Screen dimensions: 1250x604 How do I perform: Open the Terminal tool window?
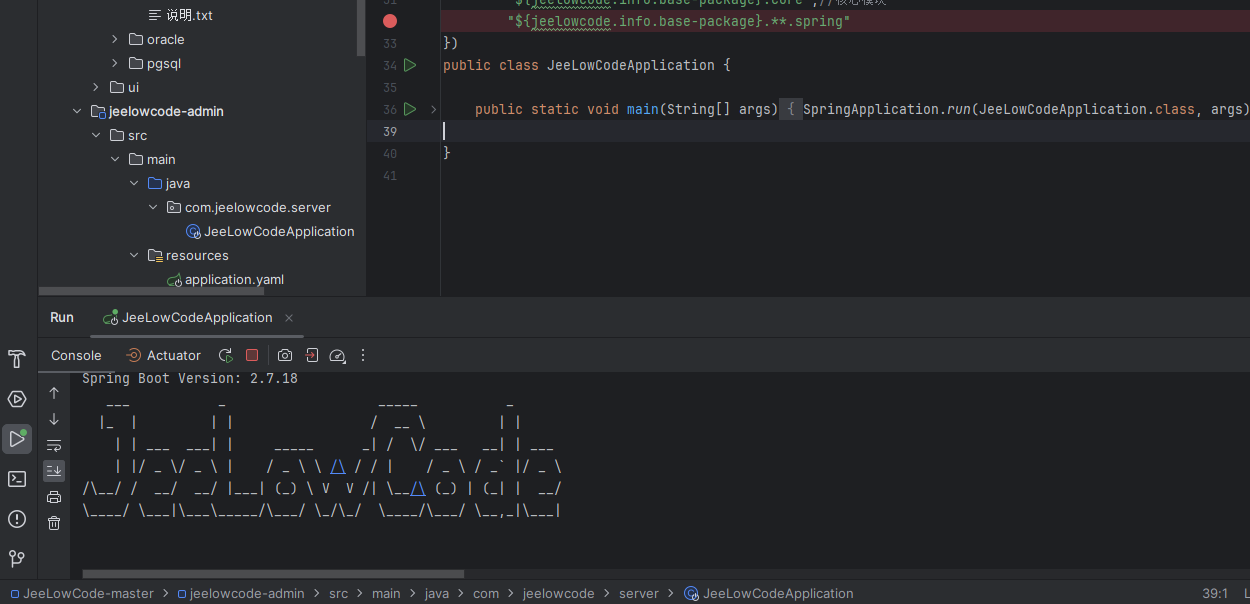pyautogui.click(x=17, y=479)
